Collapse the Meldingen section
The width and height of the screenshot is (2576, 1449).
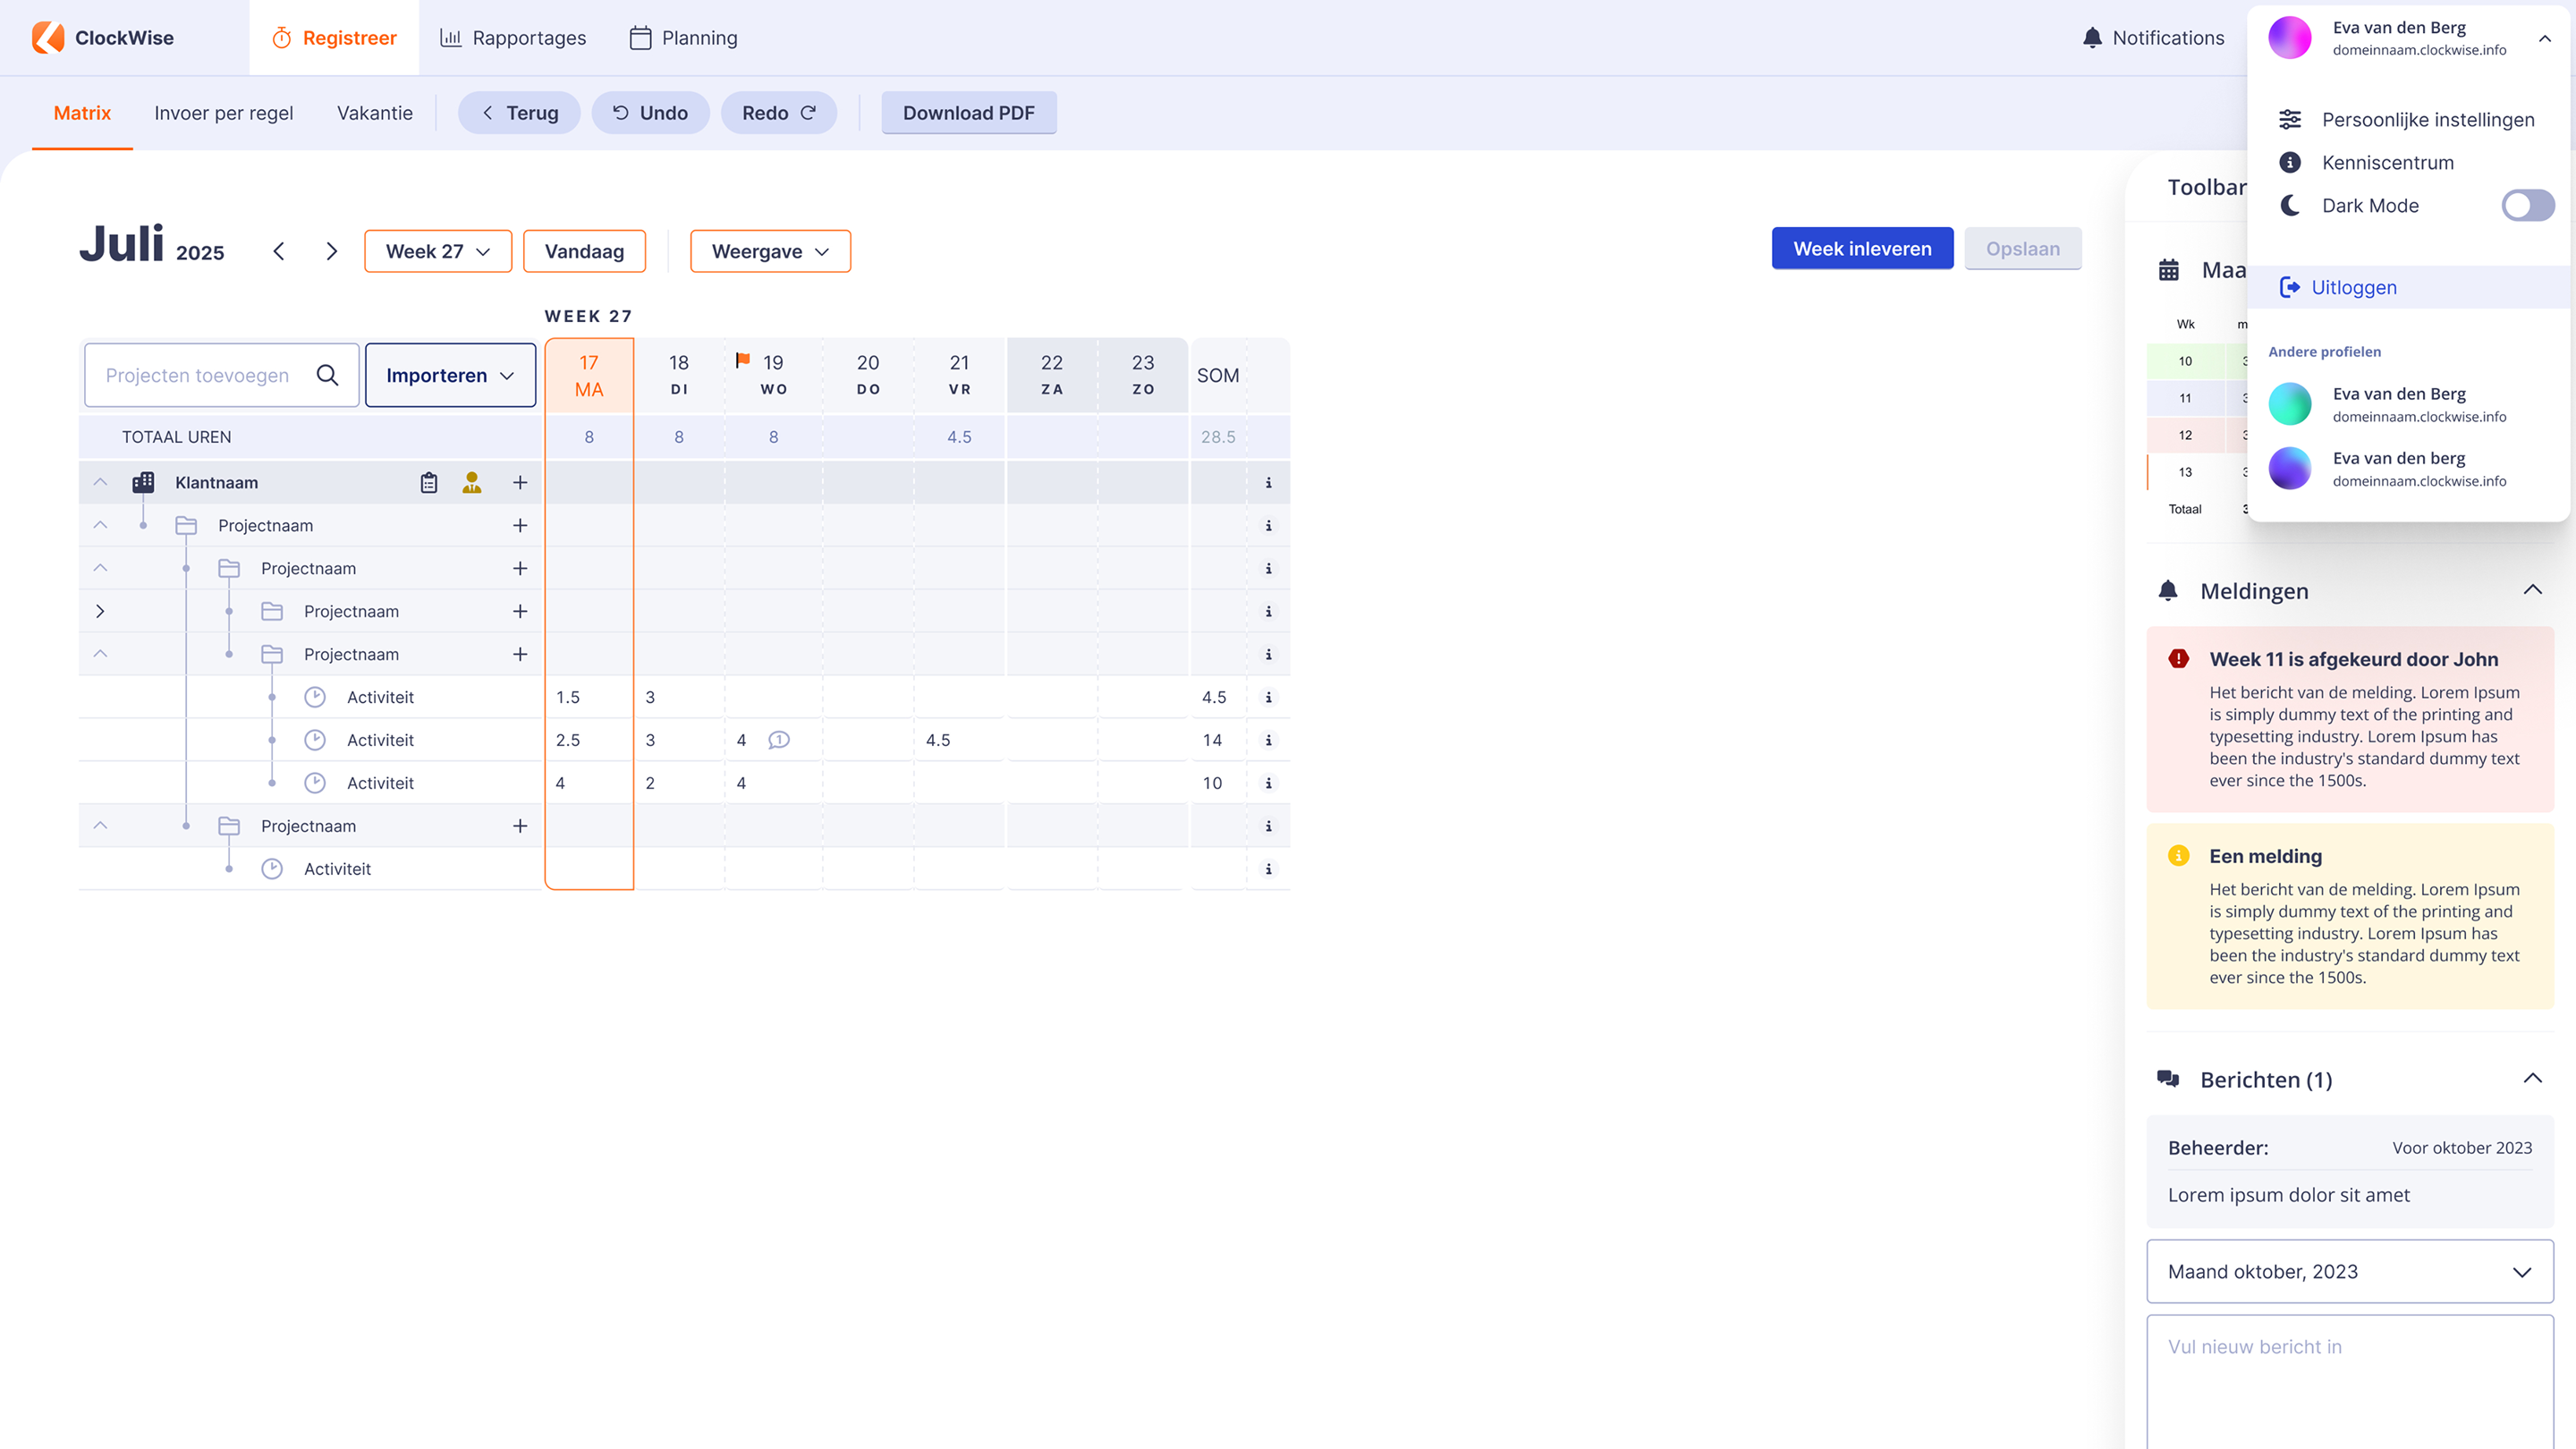tap(2532, 590)
